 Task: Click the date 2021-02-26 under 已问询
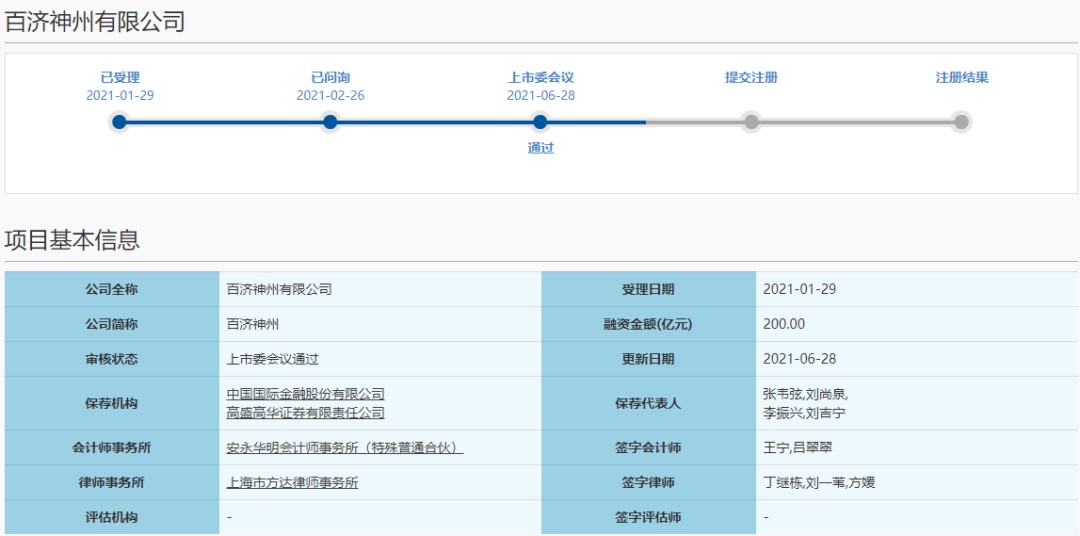coord(330,96)
